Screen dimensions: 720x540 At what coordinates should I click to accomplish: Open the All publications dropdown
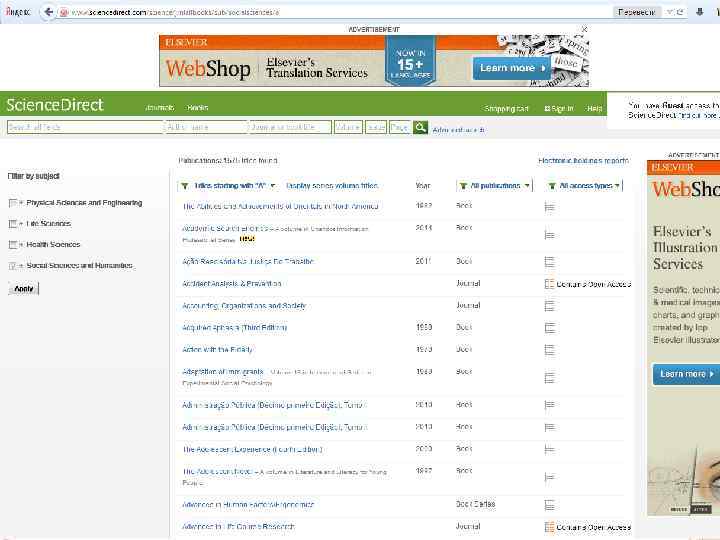click(x=495, y=186)
